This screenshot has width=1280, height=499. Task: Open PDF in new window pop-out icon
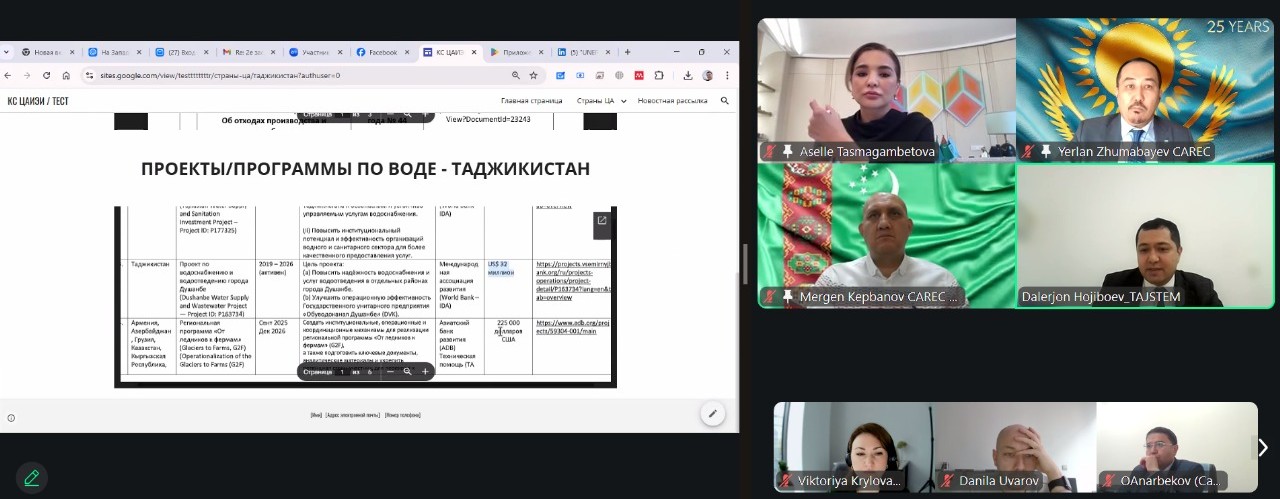tap(602, 221)
